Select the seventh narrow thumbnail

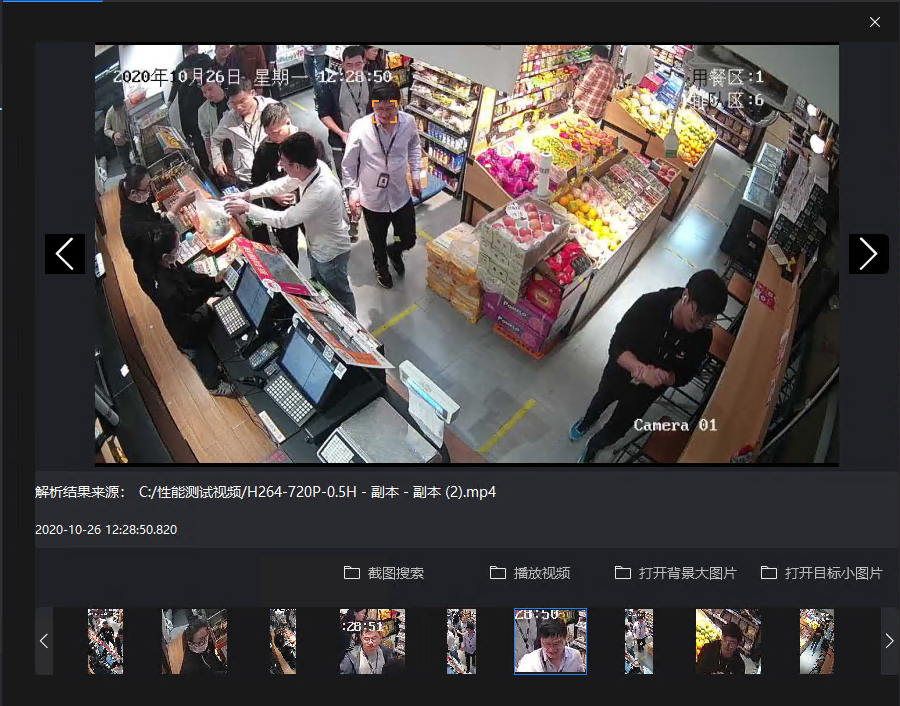639,641
